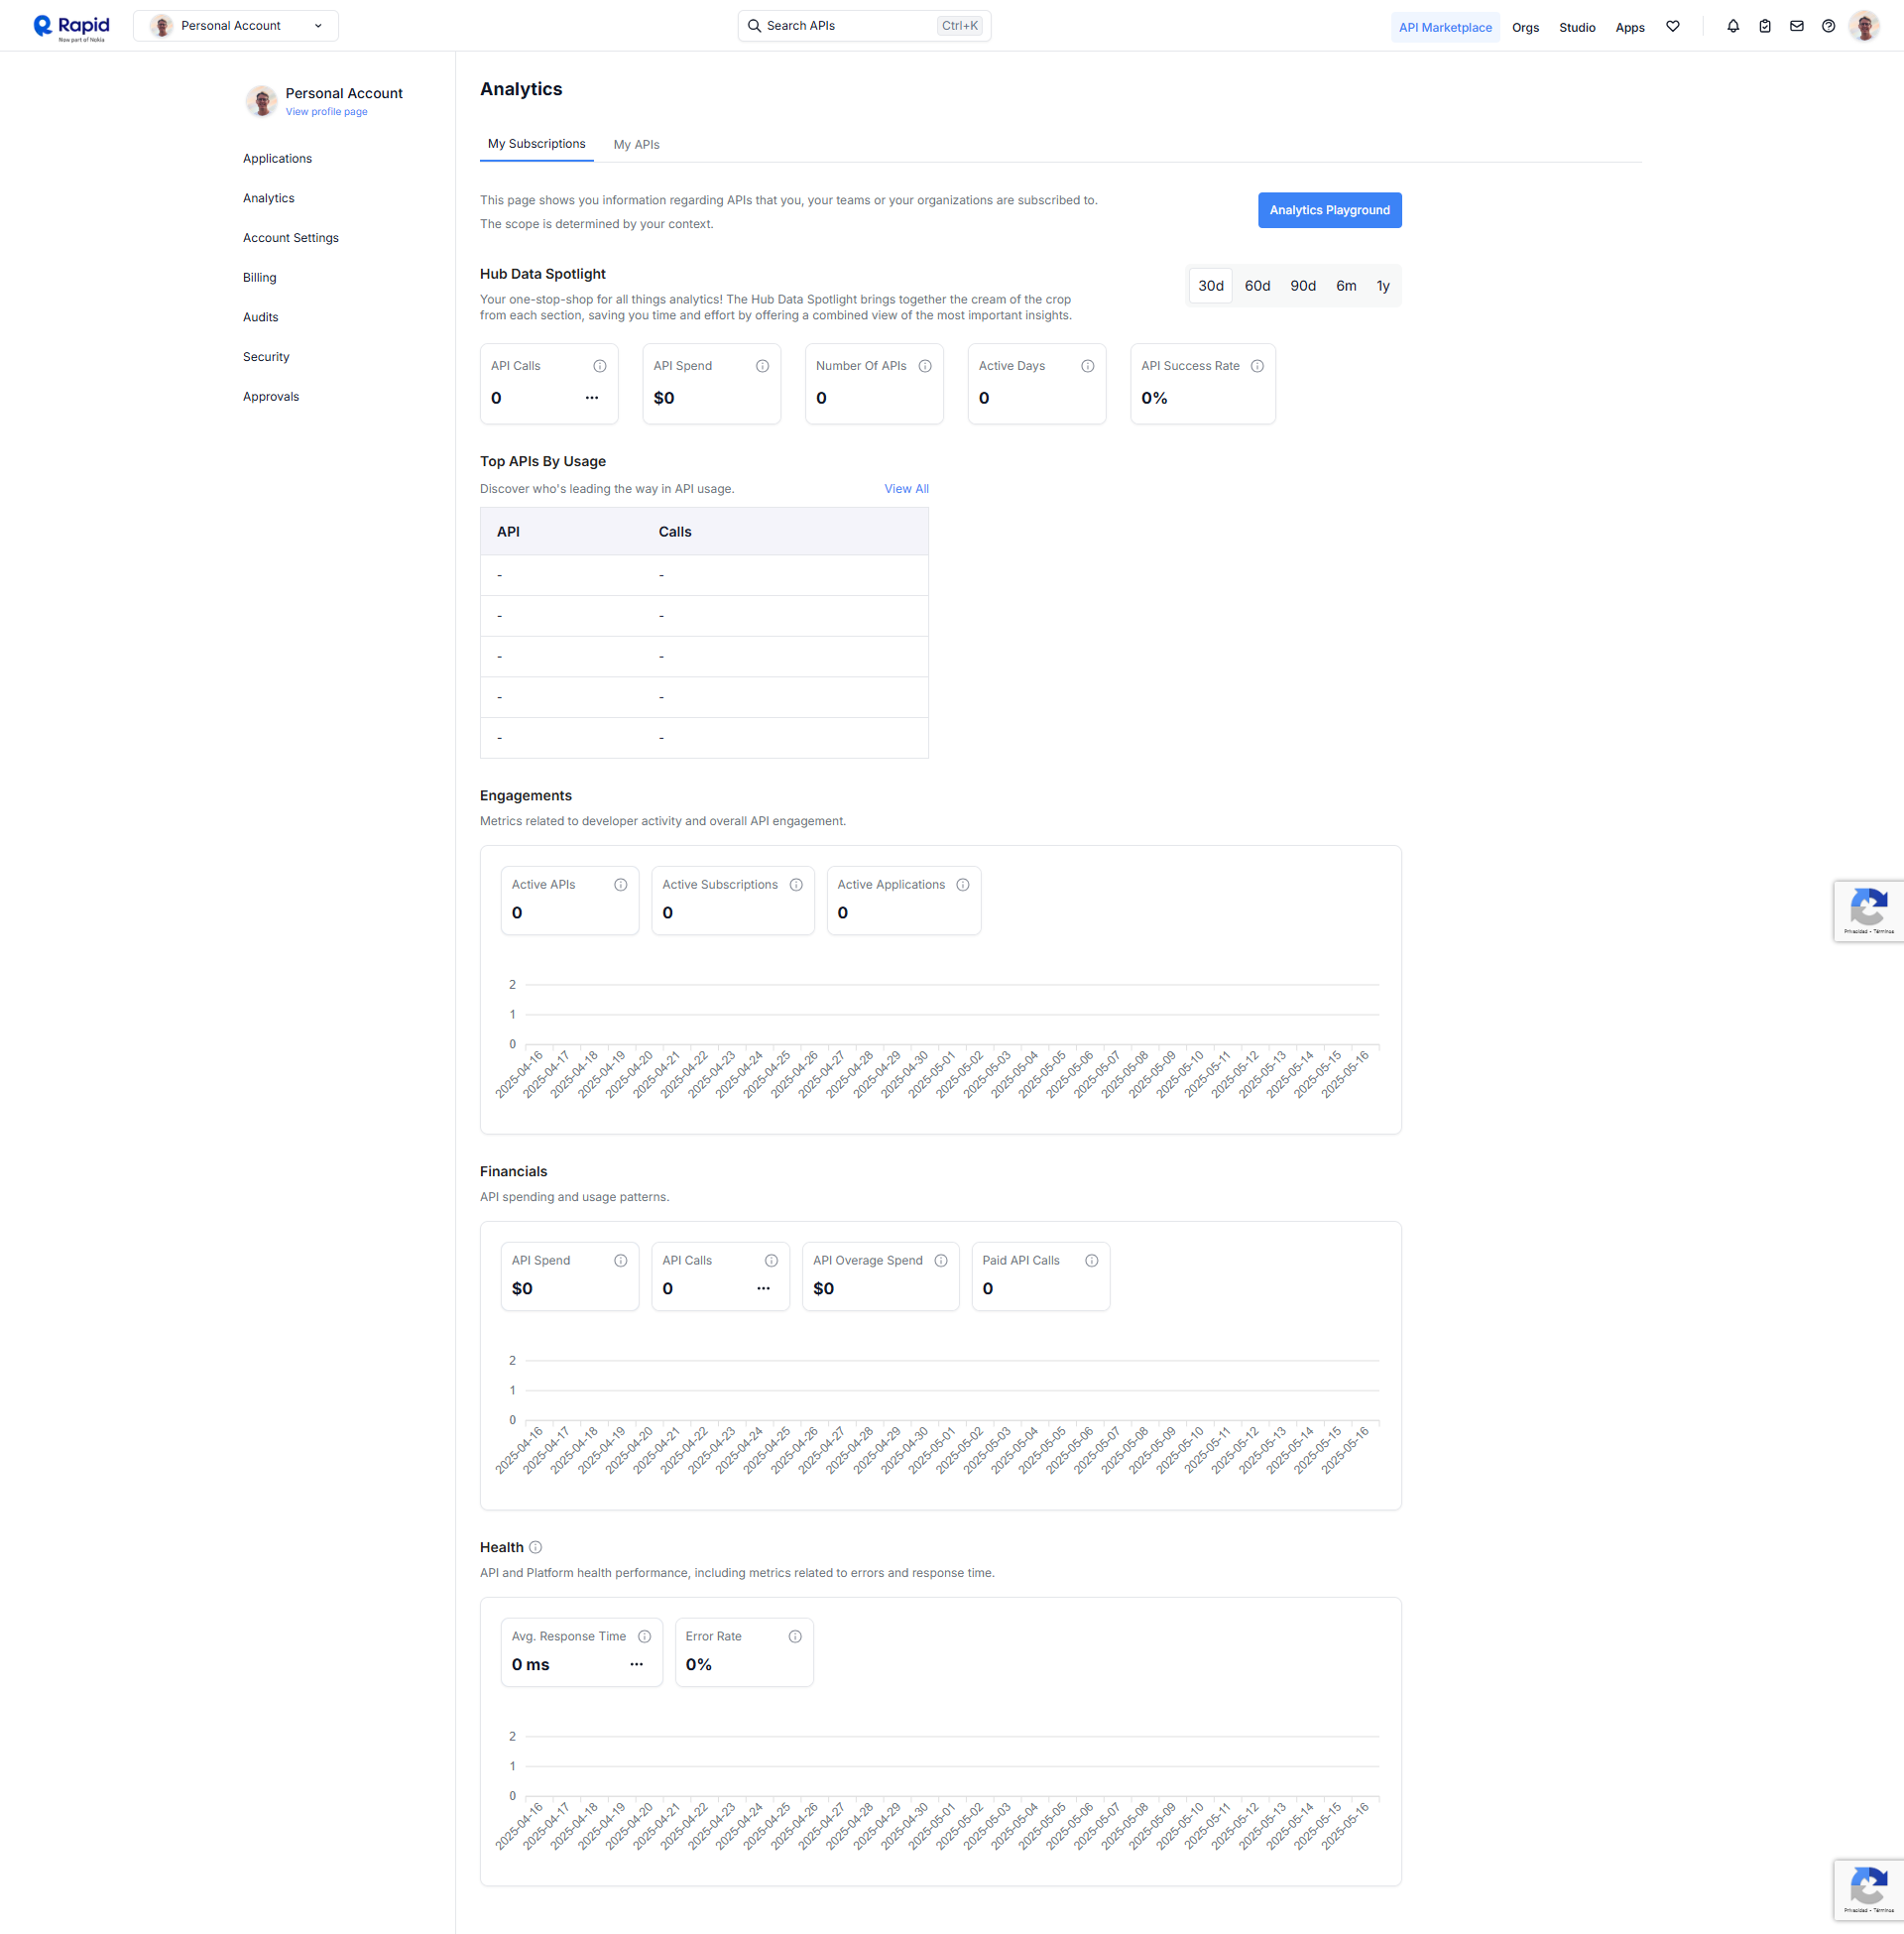Expand the Personal Account context dropdown
The image size is (1904, 1934).
(x=236, y=26)
